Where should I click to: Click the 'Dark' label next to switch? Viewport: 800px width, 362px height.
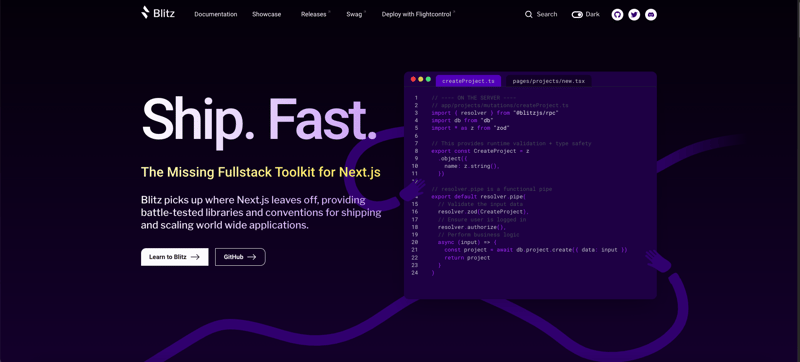(592, 14)
